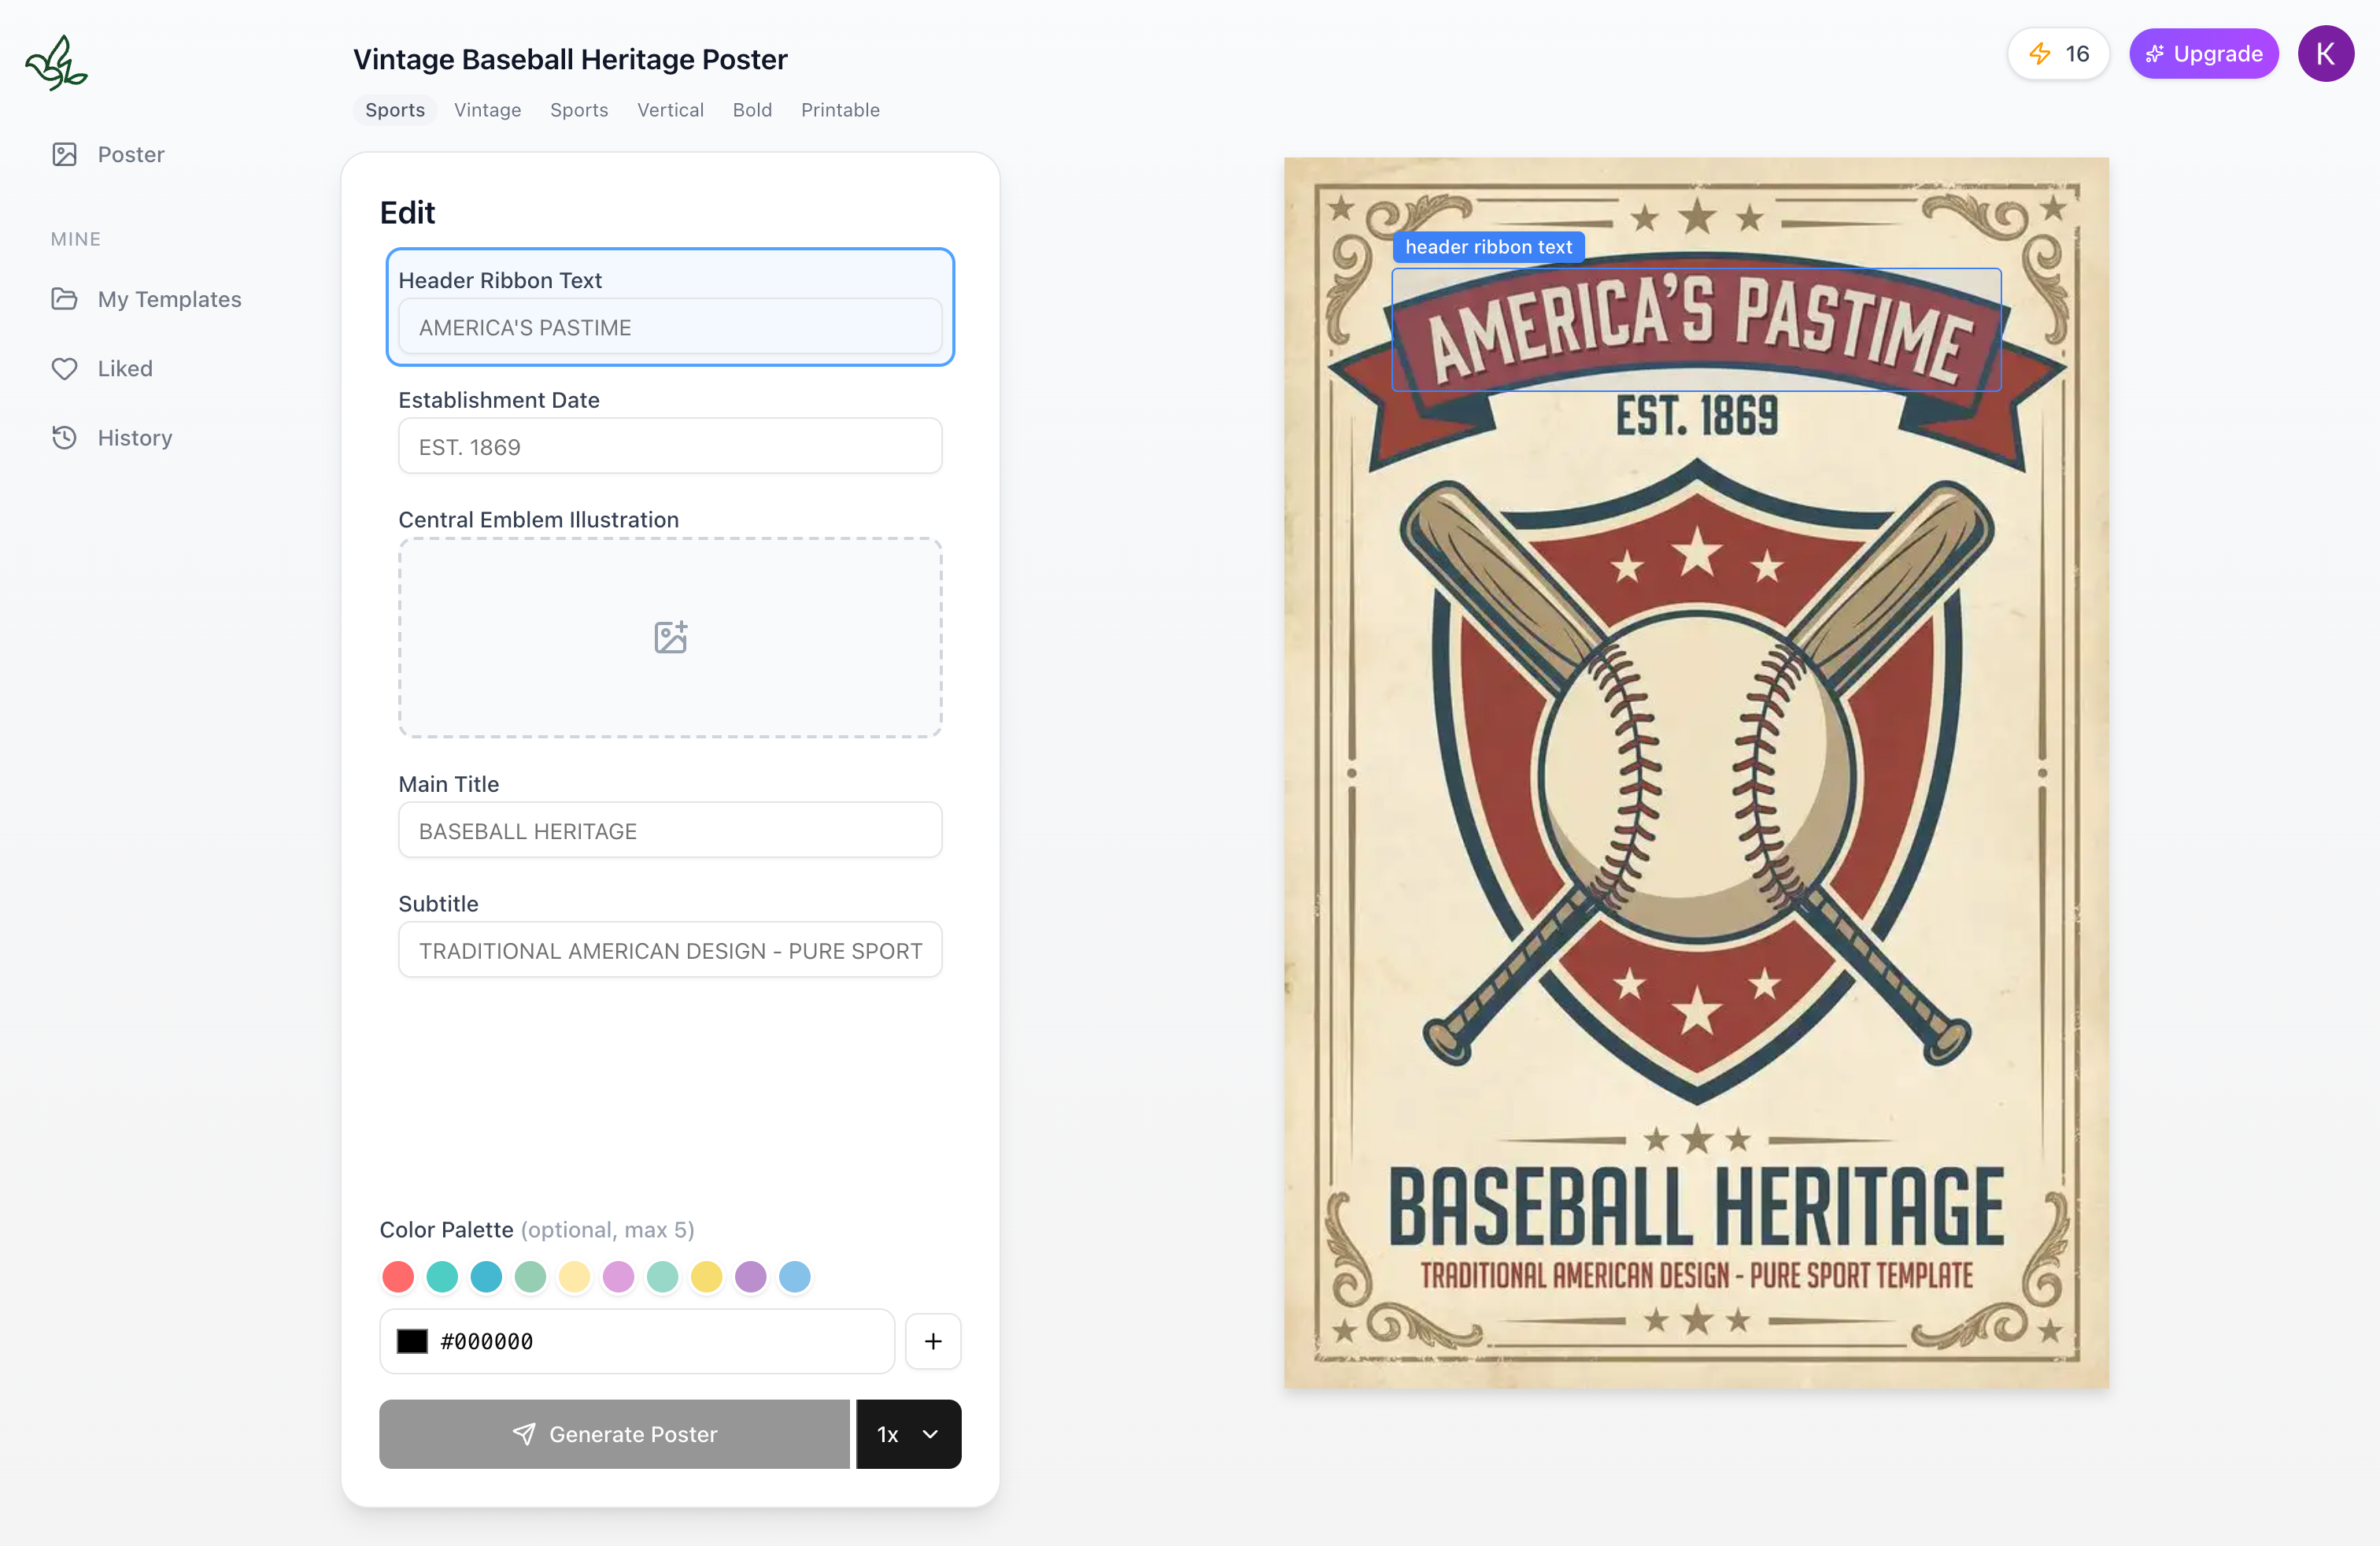Image resolution: width=2380 pixels, height=1546 pixels.
Task: Select the Bold tag
Action: (752, 110)
